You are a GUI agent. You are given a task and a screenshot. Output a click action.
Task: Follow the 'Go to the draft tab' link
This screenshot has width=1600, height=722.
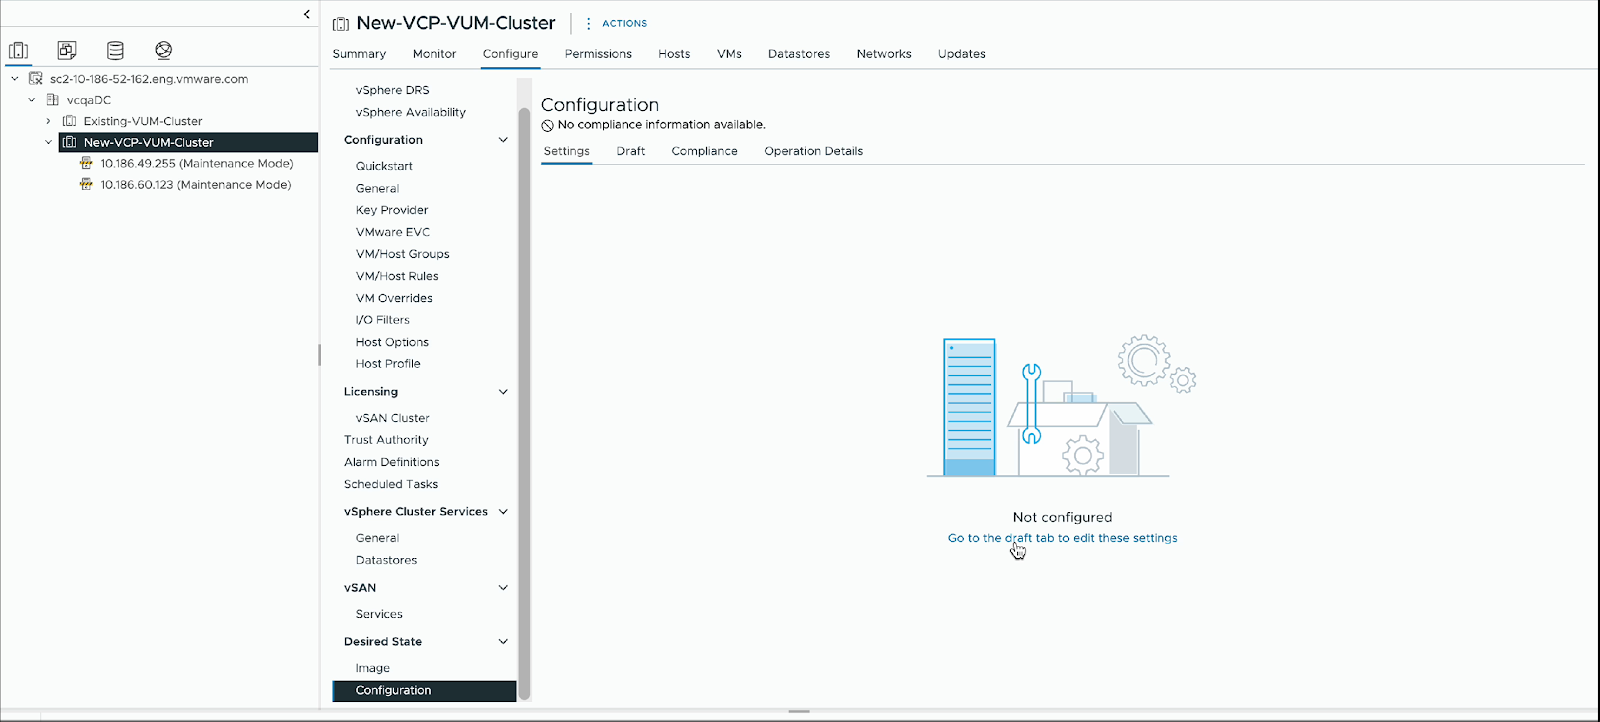pyautogui.click(x=1062, y=538)
